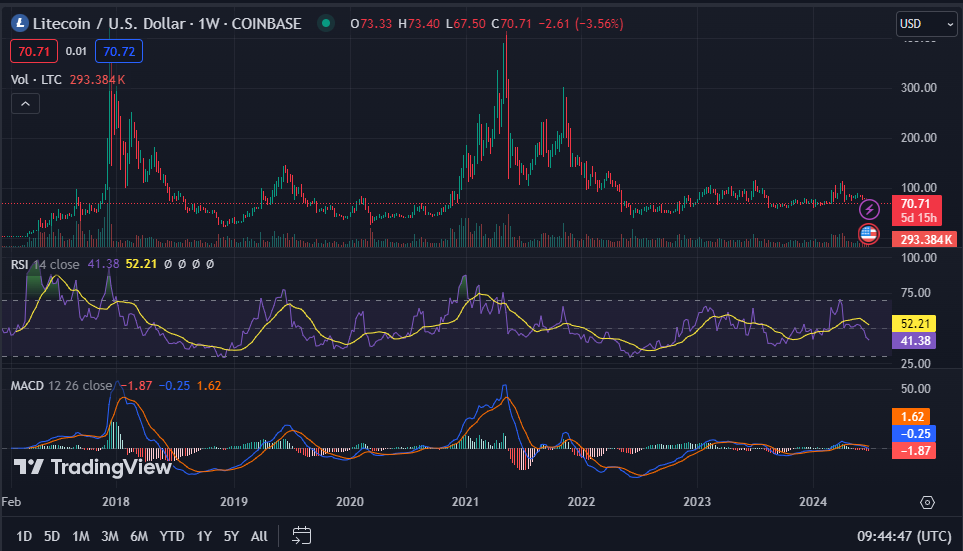The width and height of the screenshot is (963, 551).
Task: Click the US flag economic event icon
Action: [869, 235]
